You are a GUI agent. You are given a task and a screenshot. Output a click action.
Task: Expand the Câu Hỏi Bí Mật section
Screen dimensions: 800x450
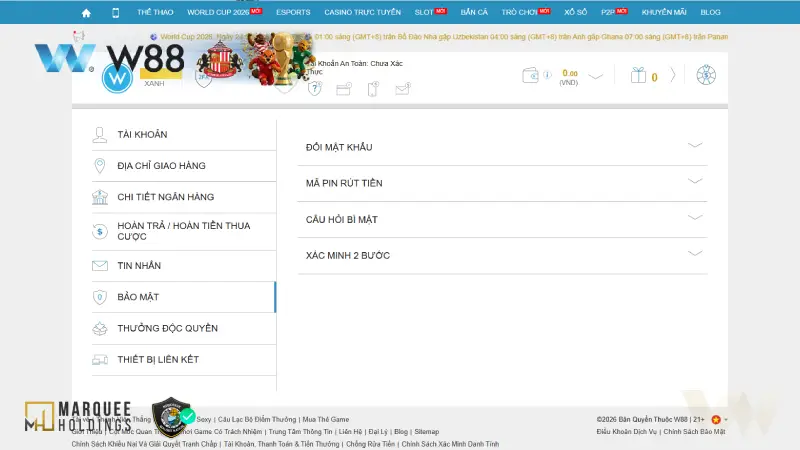(503, 219)
